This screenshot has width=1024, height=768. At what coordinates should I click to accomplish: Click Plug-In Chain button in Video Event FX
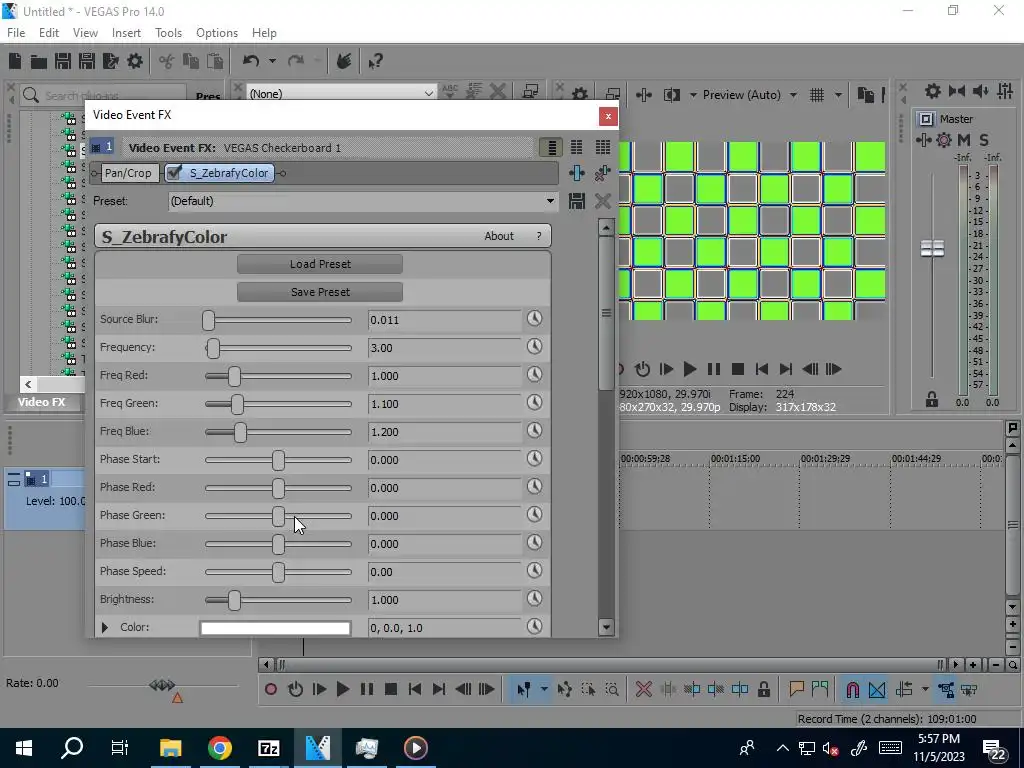click(x=577, y=173)
